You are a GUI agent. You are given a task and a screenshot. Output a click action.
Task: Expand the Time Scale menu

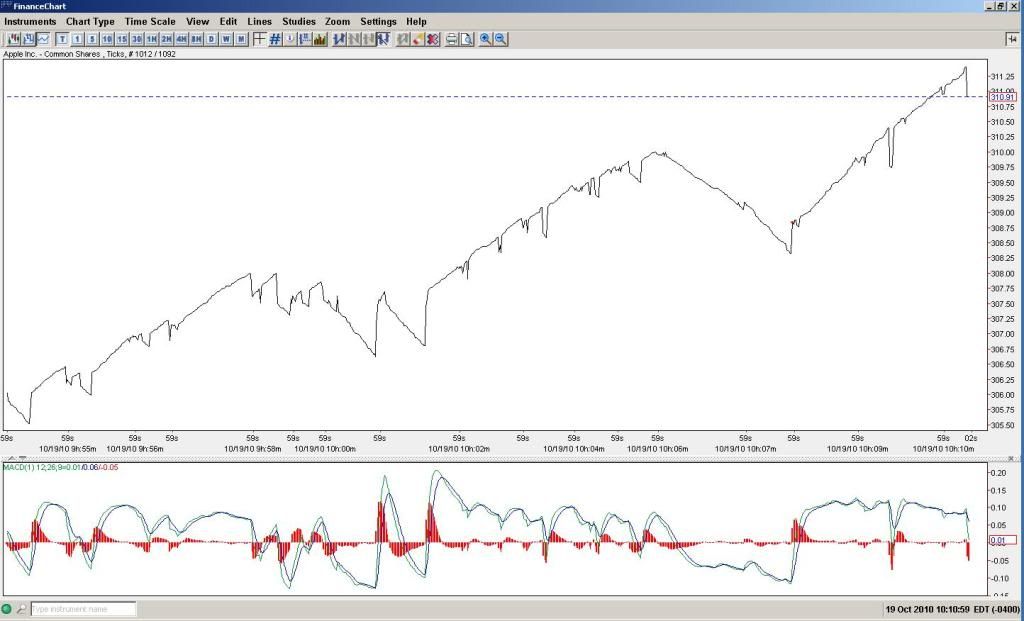(150, 21)
